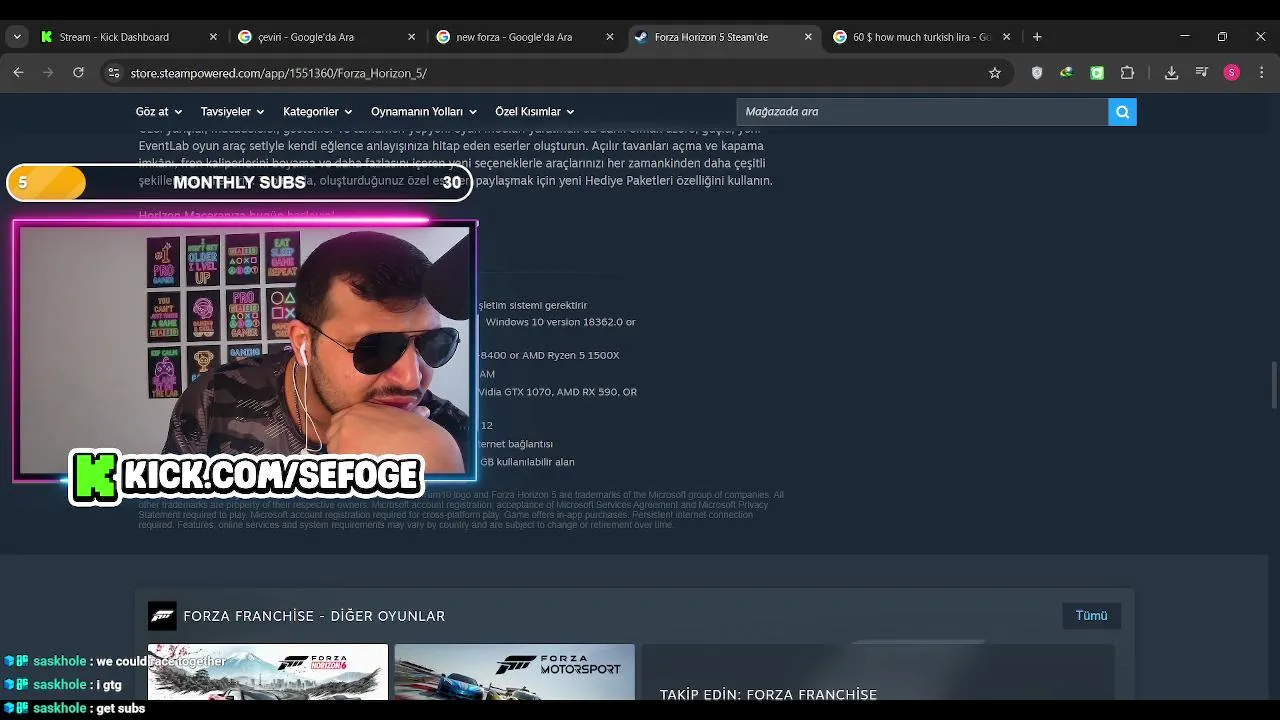Click the Takip Edin: Forza Franchise panel
The image size is (1280, 720).
click(x=877, y=672)
